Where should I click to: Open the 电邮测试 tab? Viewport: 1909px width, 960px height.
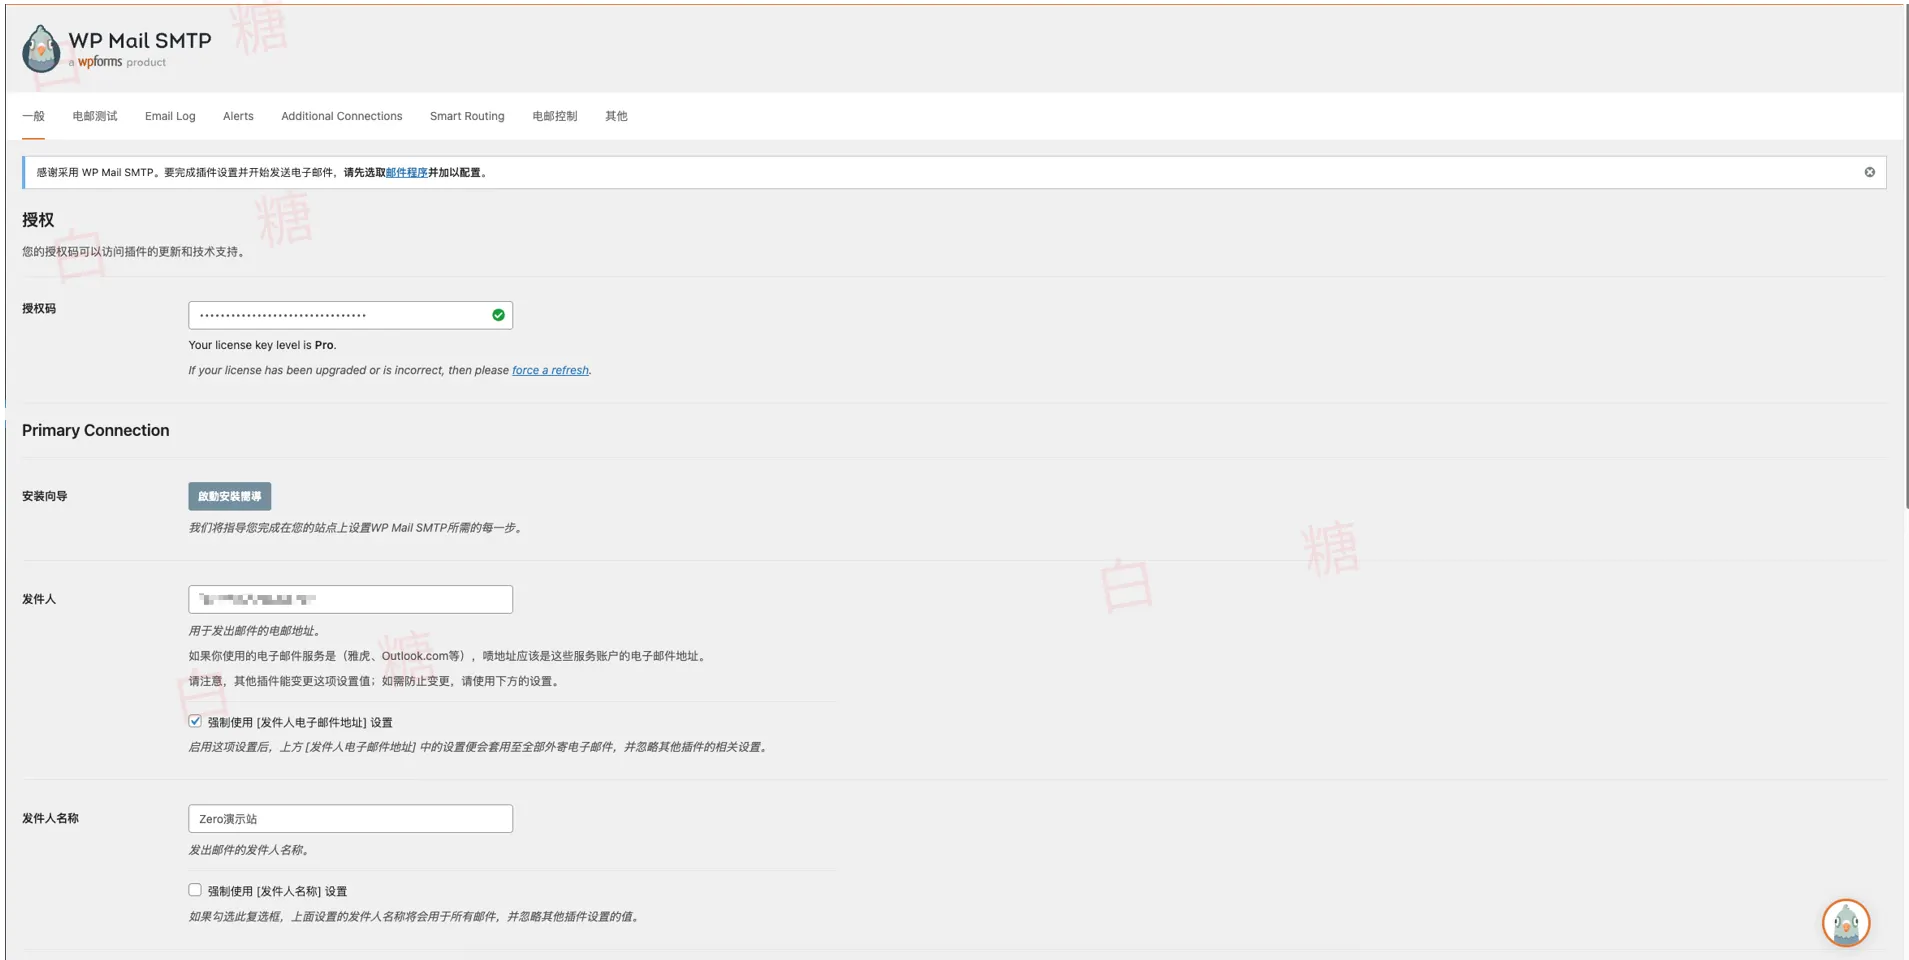(95, 116)
